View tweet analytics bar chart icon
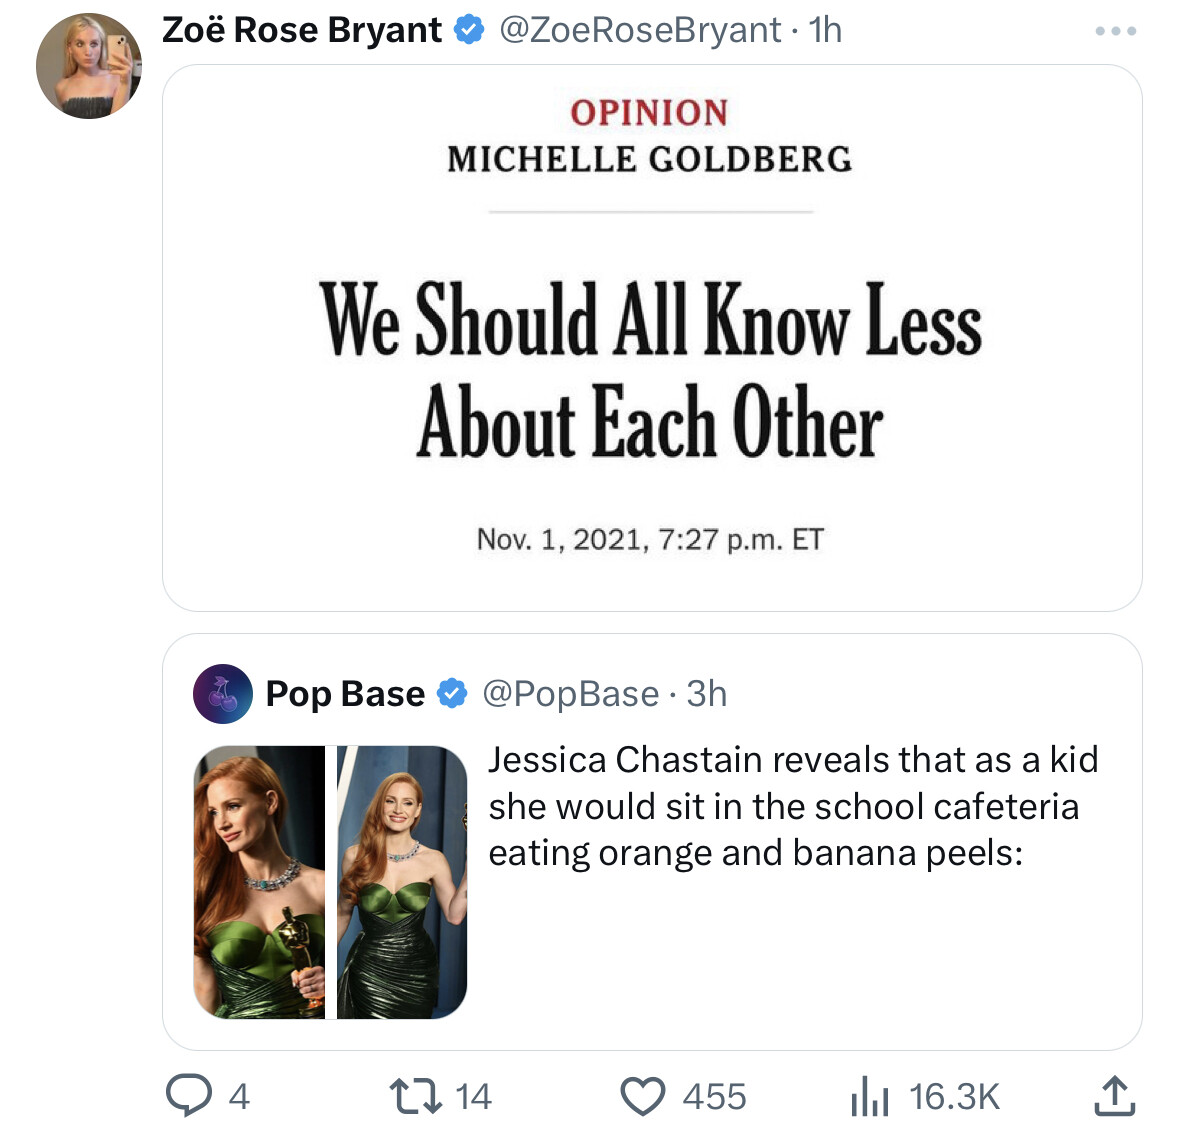This screenshot has width=1179, height=1138. pos(870,1097)
